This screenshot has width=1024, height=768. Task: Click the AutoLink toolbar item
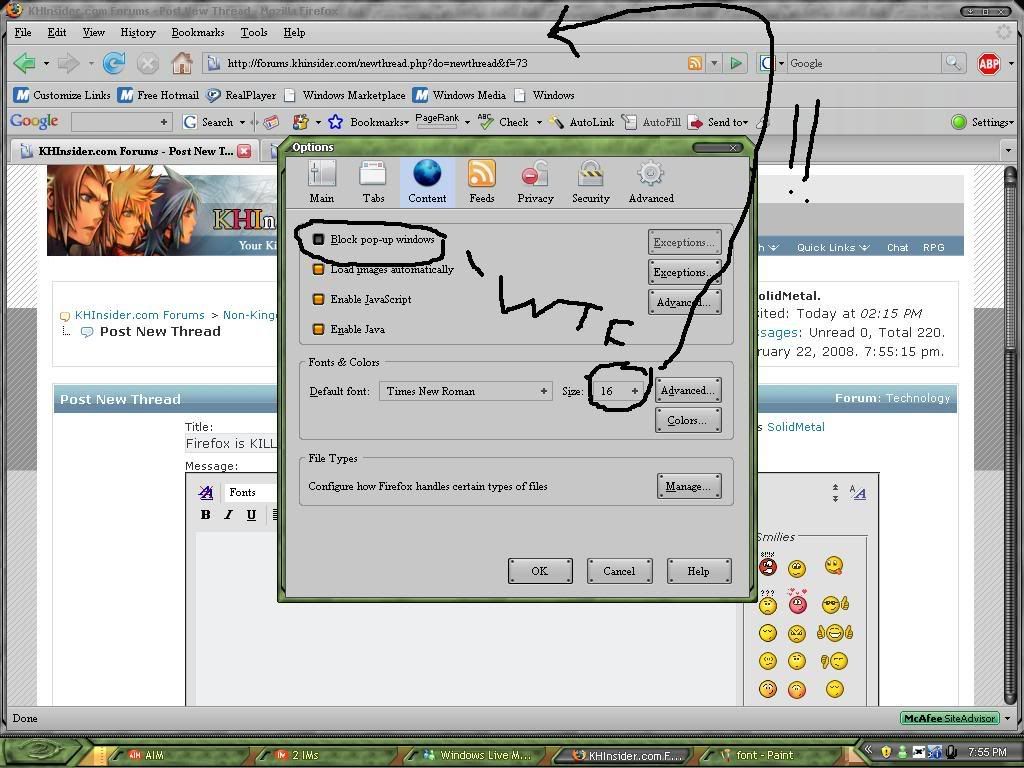click(582, 122)
